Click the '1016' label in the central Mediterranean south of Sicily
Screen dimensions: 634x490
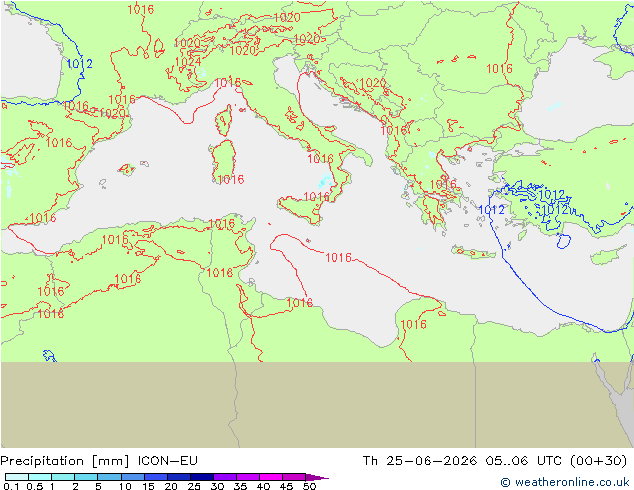[338, 258]
